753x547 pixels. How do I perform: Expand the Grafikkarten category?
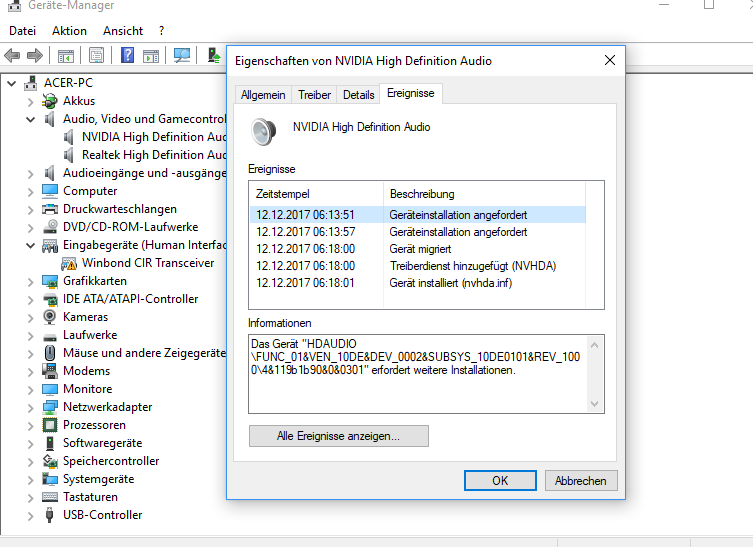click(x=30, y=281)
